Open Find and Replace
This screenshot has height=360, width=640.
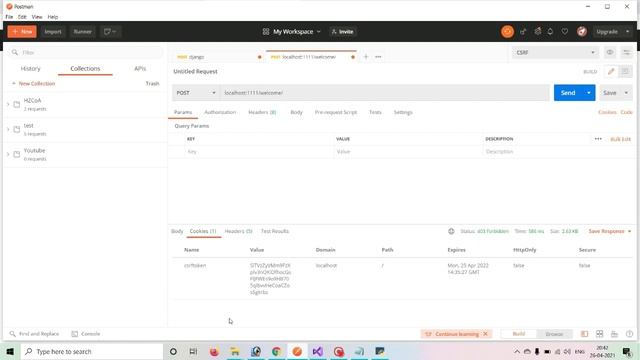pyautogui.click(x=34, y=334)
